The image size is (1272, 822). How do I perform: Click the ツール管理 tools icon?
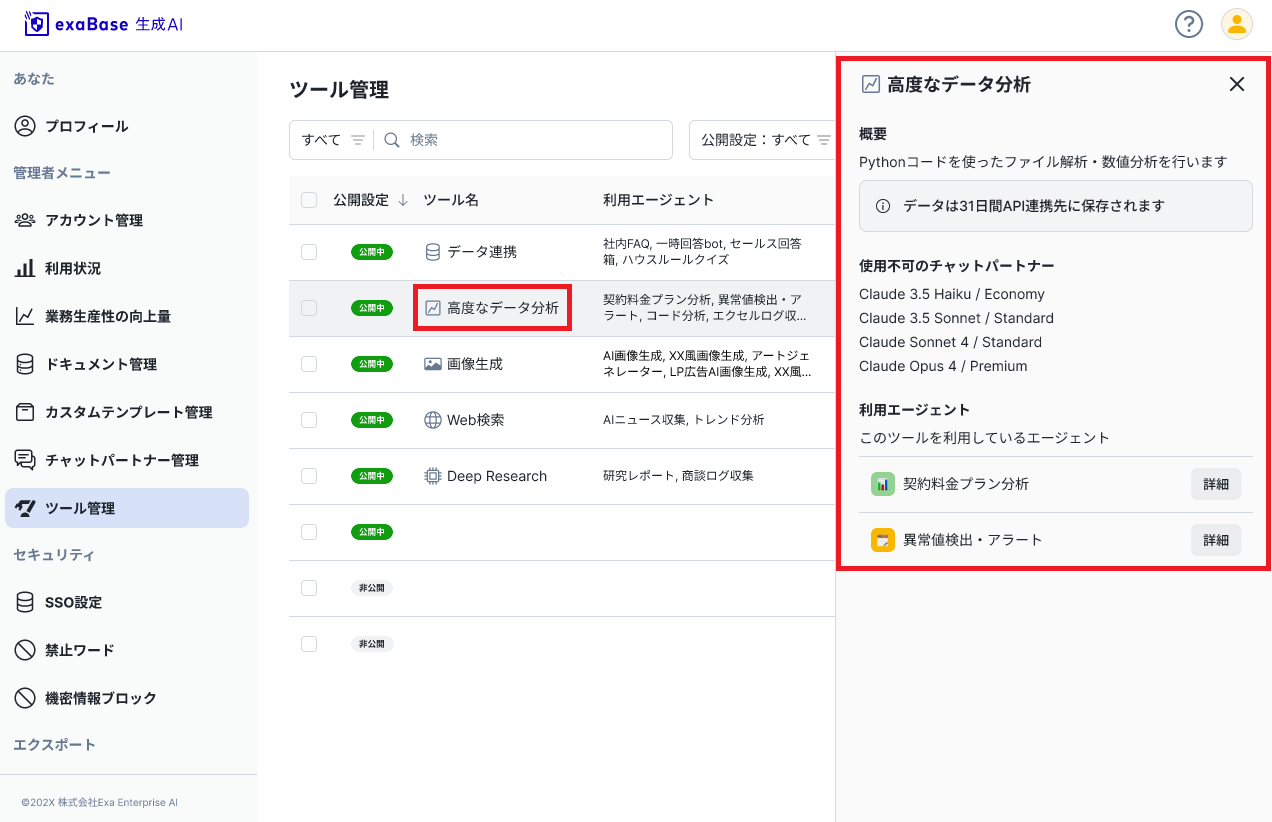(x=25, y=508)
